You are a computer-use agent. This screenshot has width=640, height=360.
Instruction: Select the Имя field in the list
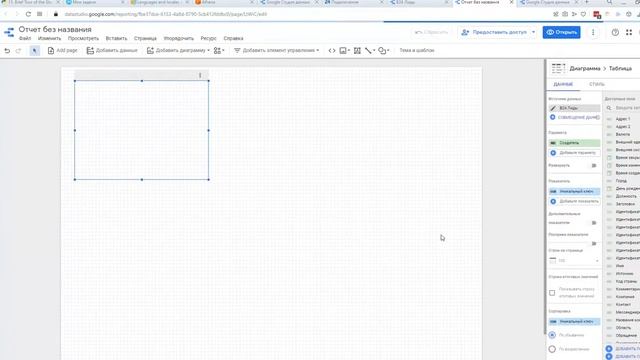pos(620,266)
